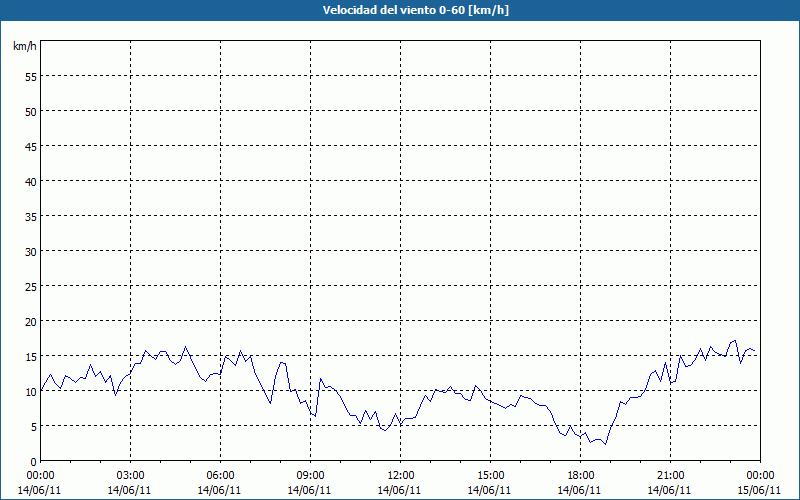The image size is (800, 500).
Task: Select the 06:00 time label on x-axis
Action: tap(220, 476)
